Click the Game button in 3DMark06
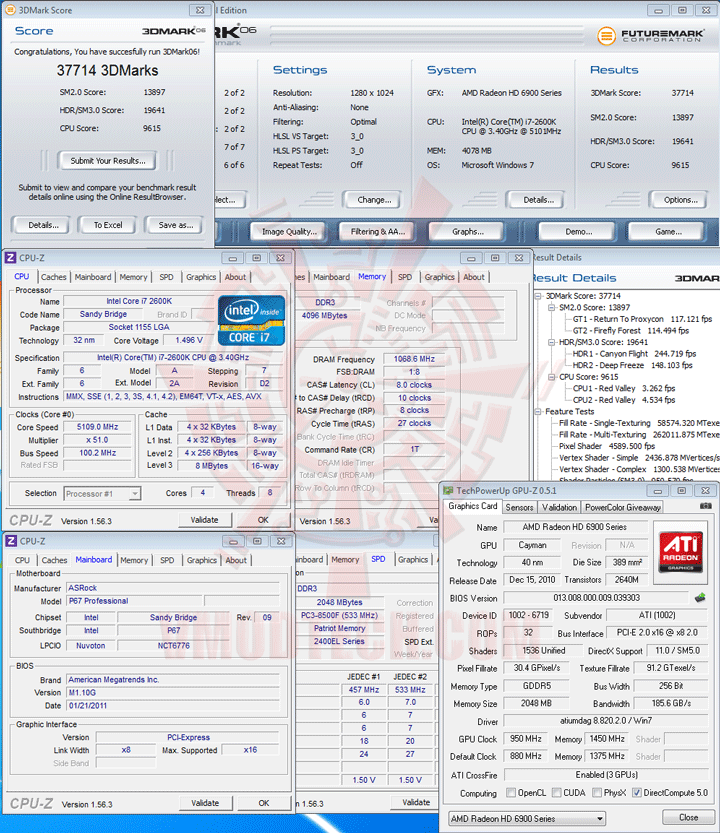720x833 pixels. (668, 232)
